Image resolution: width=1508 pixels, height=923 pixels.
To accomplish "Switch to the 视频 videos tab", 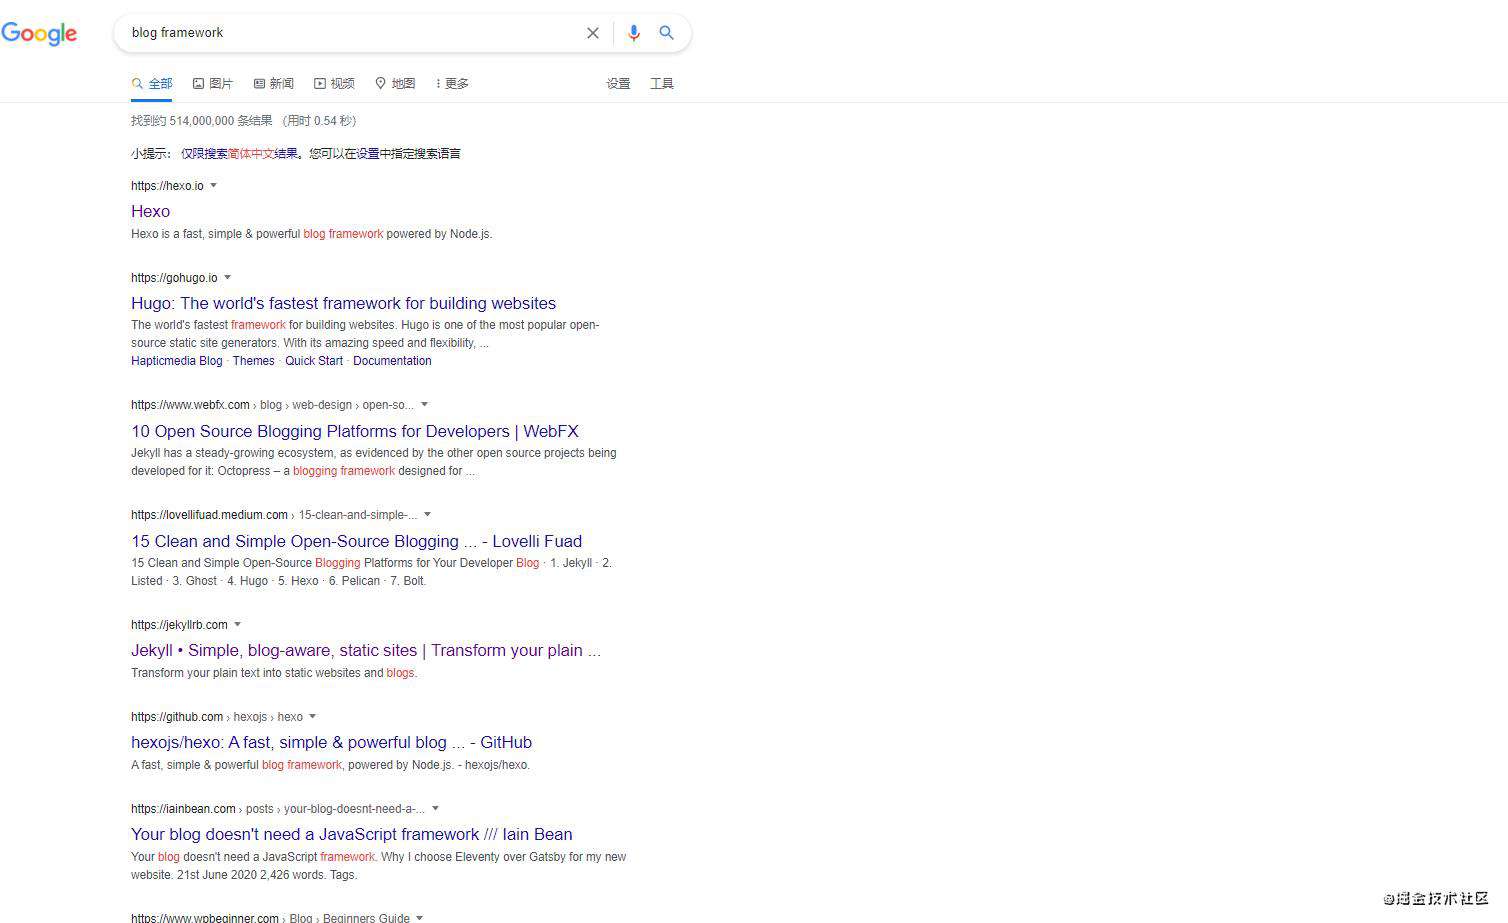I will [334, 83].
